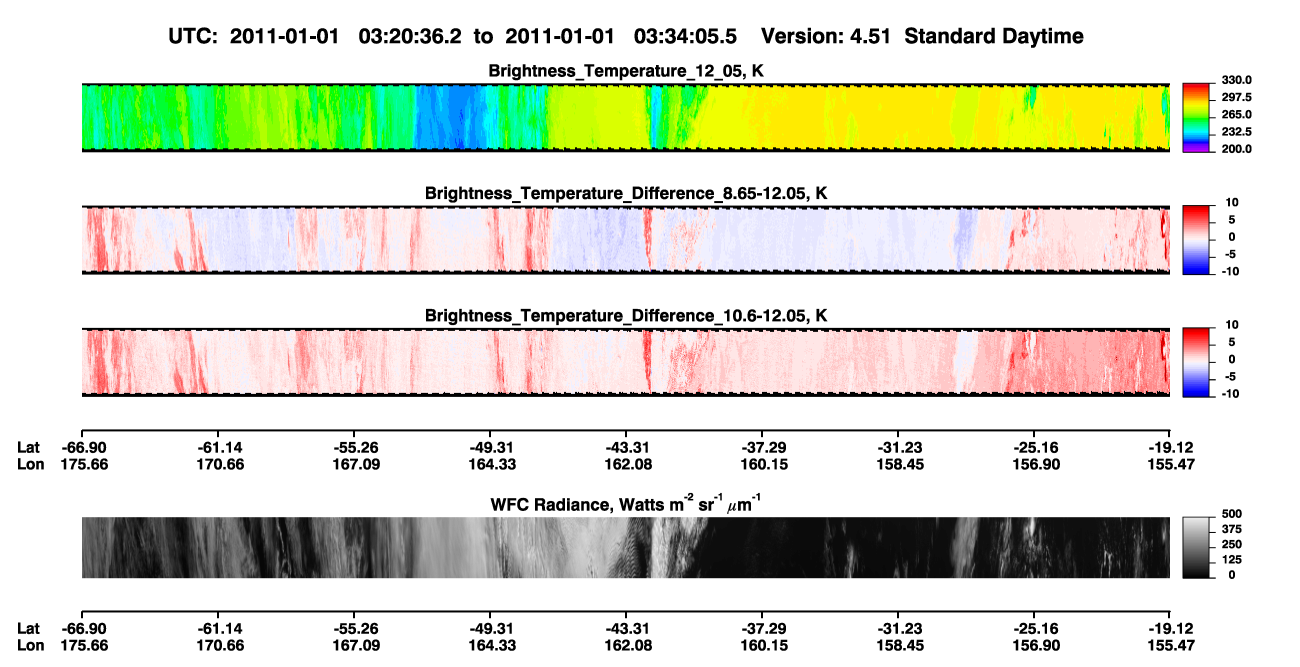
Task: Click the '10' label on the 8.65-12.05 color bar
Action: tap(1233, 203)
